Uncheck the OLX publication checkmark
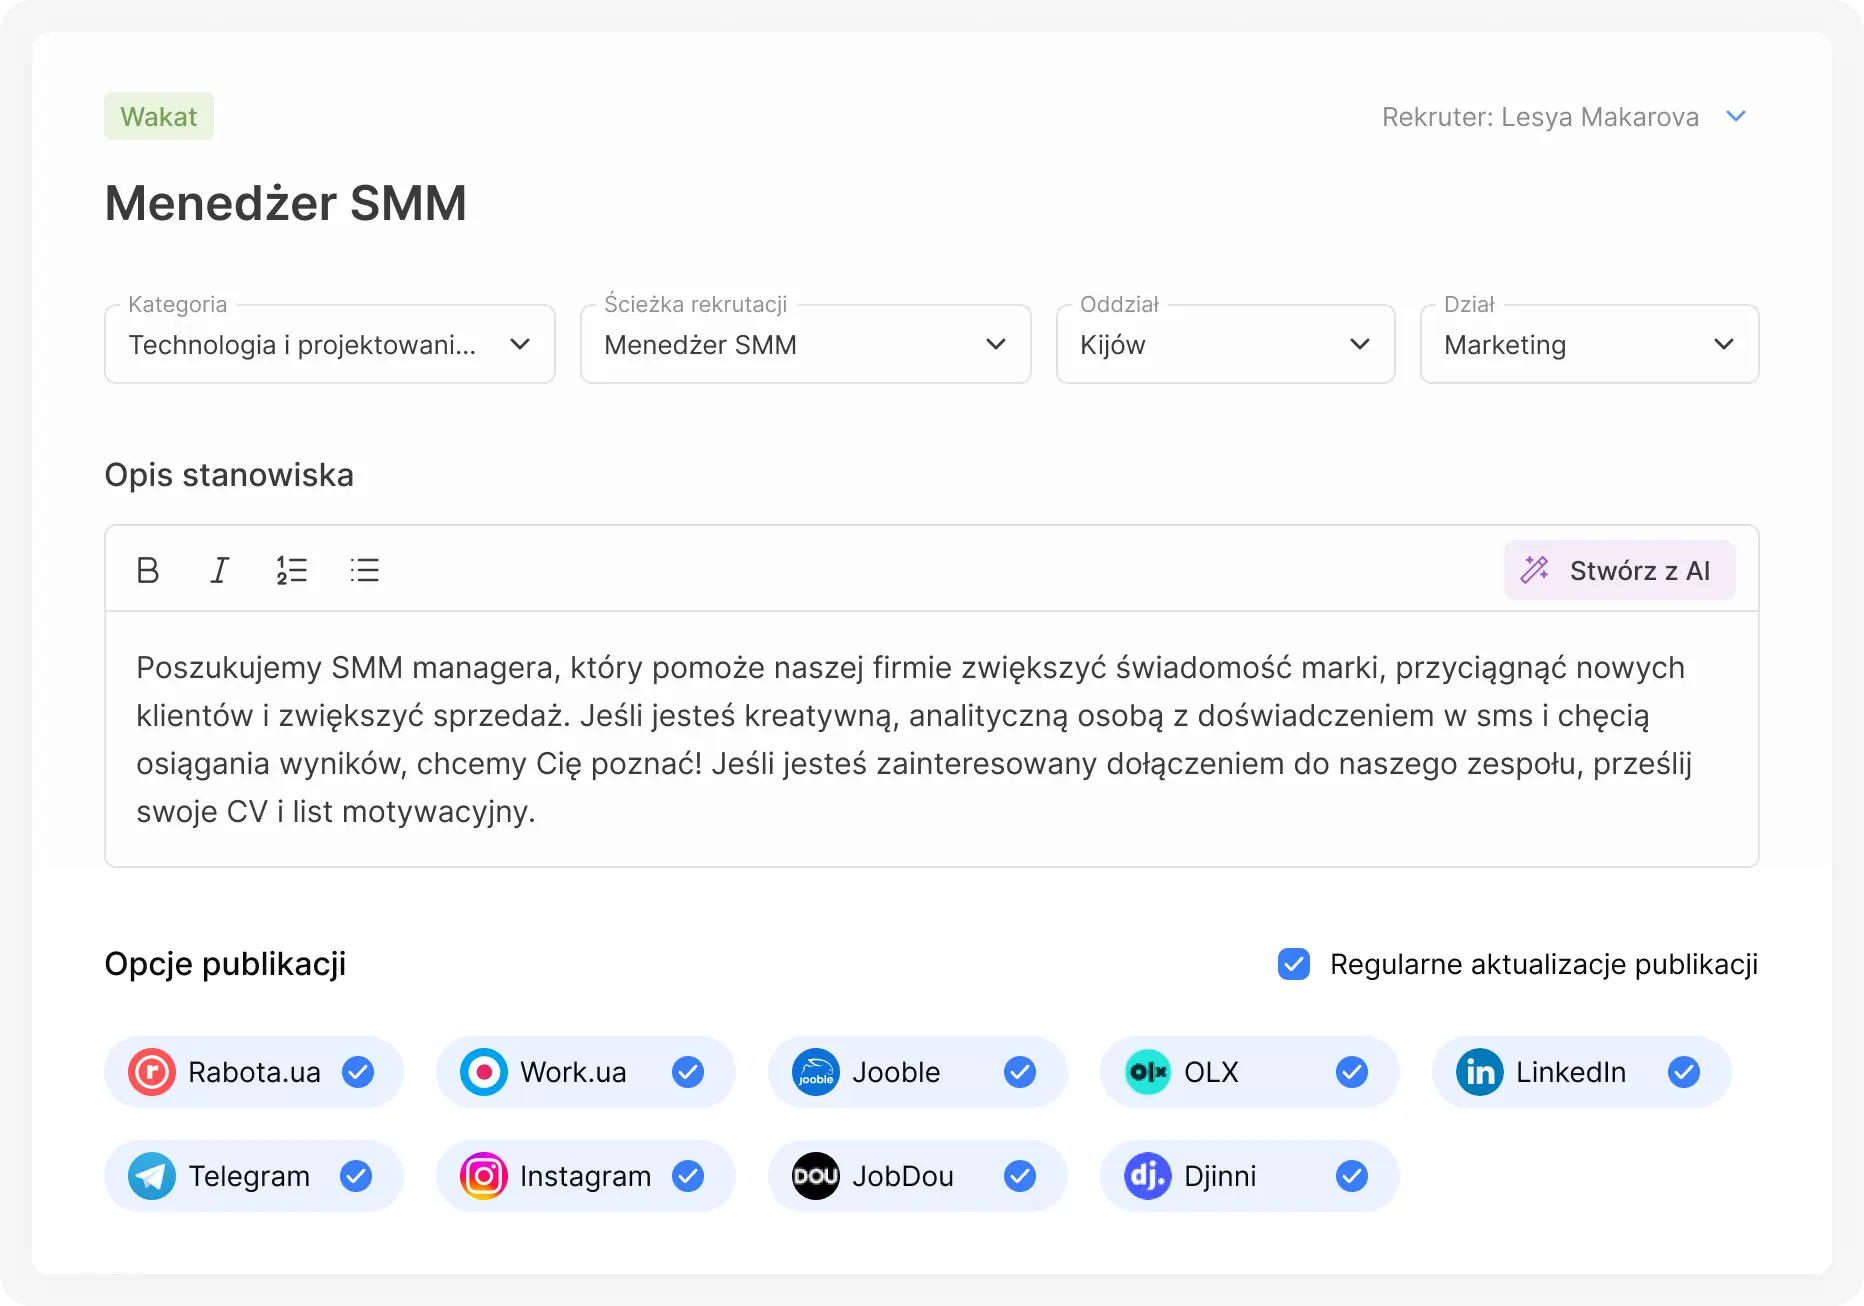Image resolution: width=1864 pixels, height=1306 pixels. point(1352,1072)
